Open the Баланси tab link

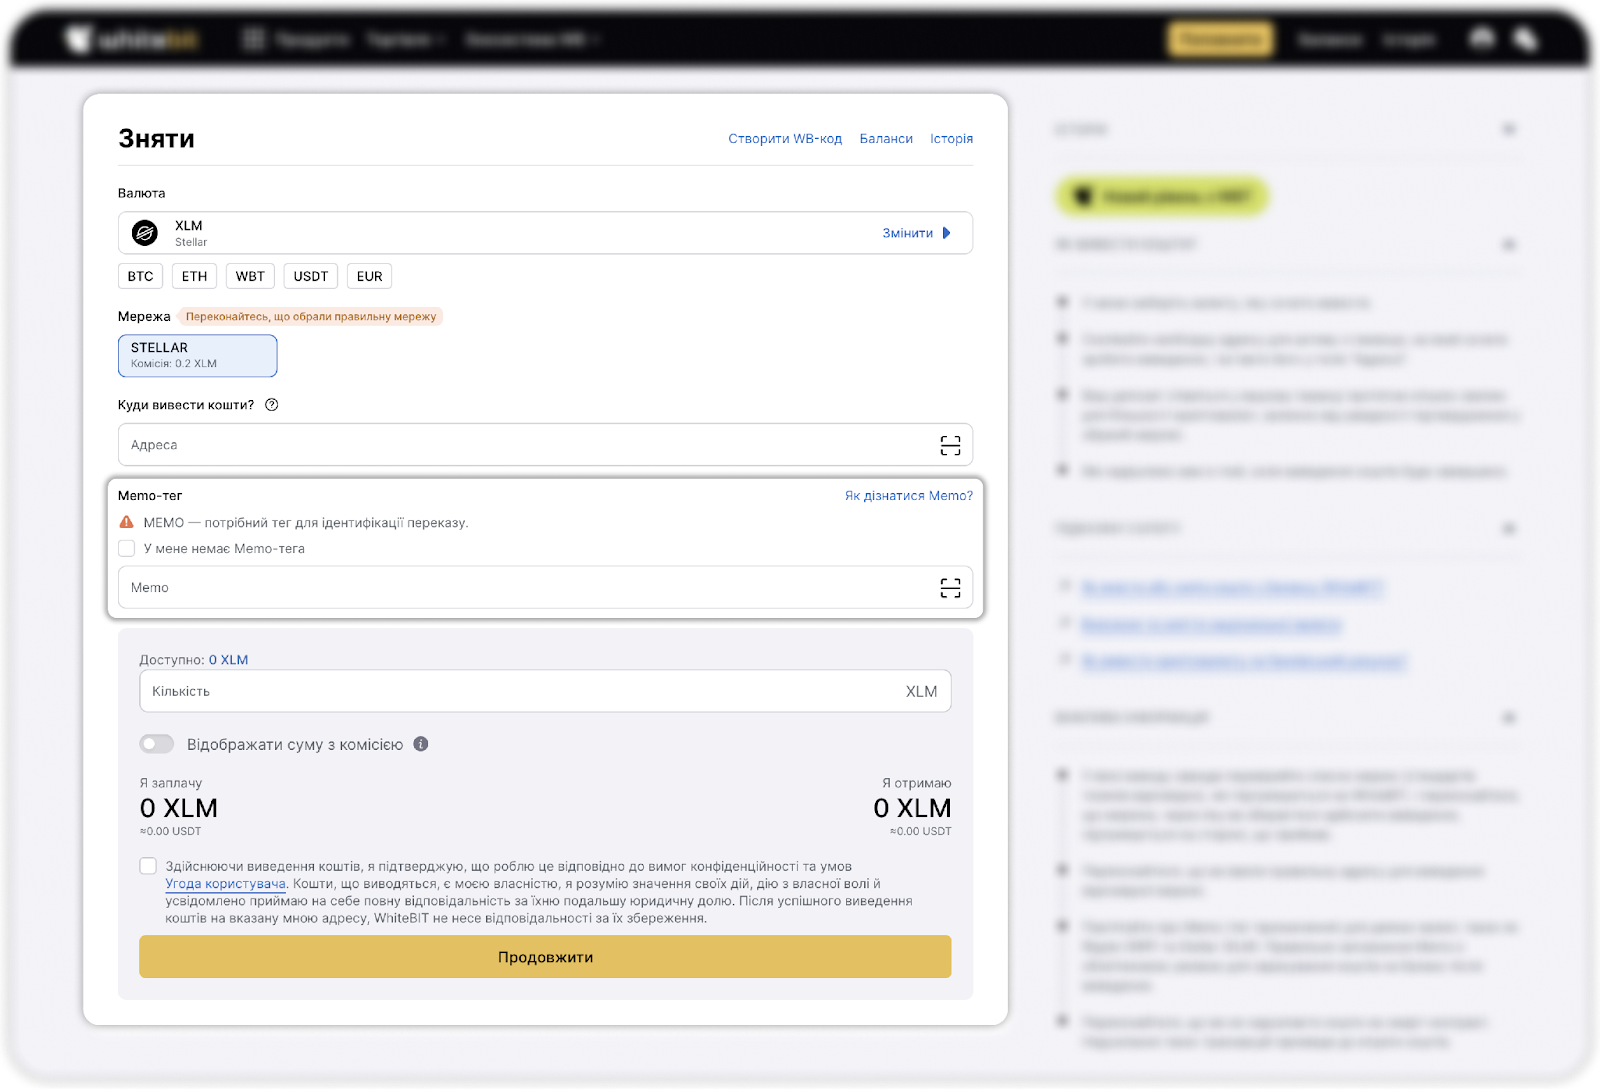point(886,139)
